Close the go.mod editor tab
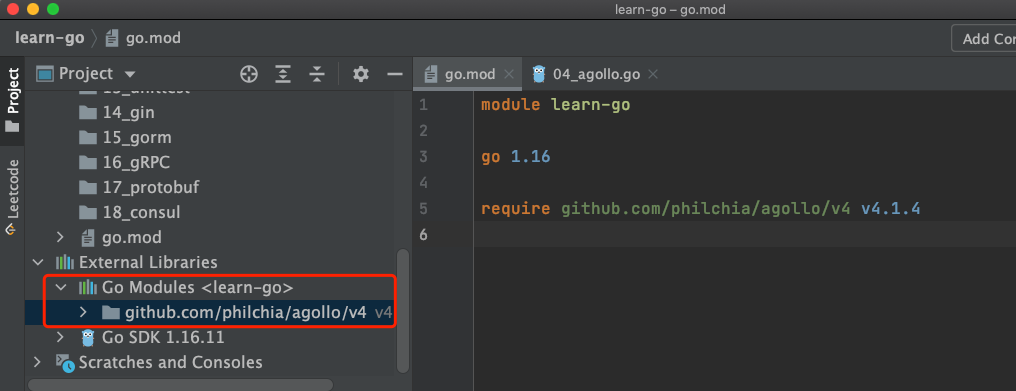Image resolution: width=1016 pixels, height=391 pixels. [509, 75]
